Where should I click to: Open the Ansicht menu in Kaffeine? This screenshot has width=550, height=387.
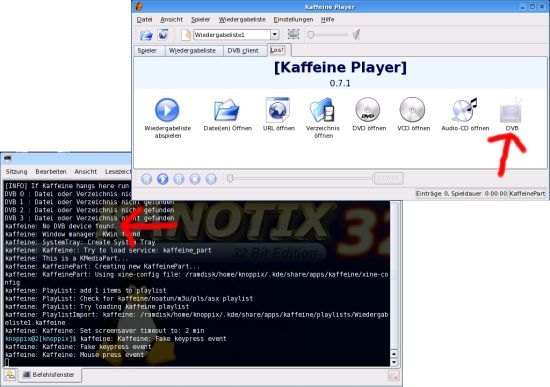(171, 20)
